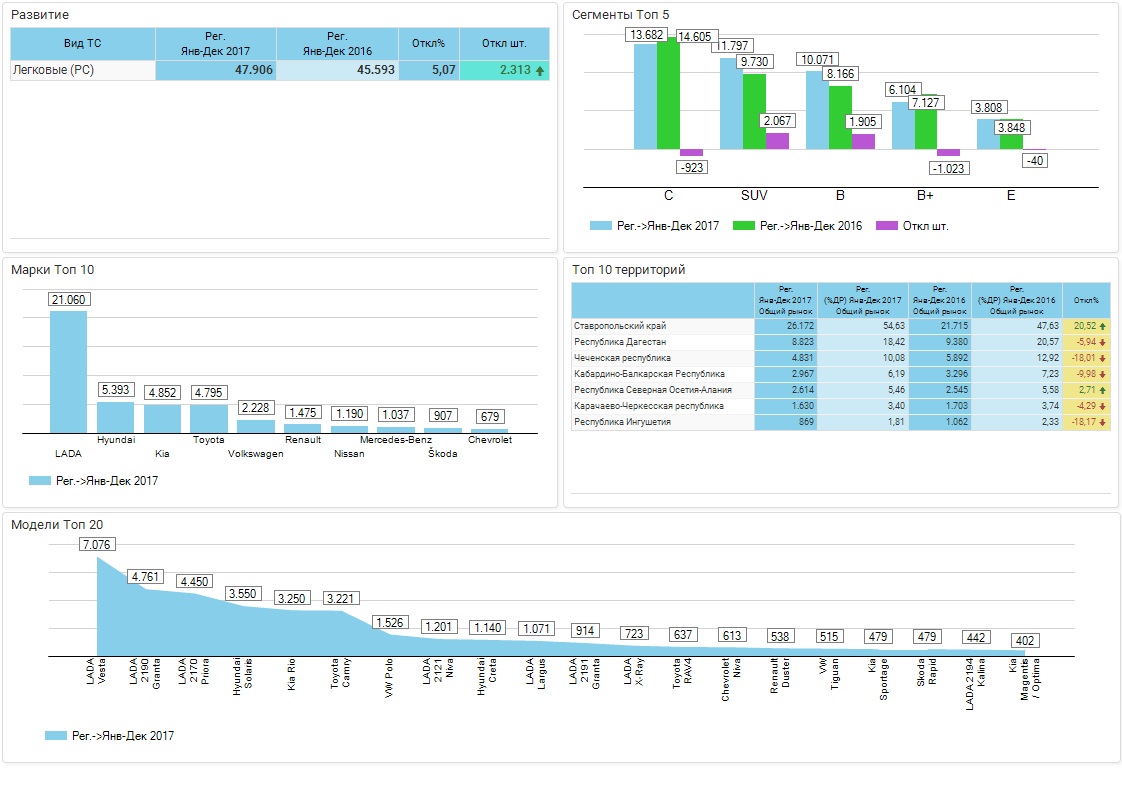Toggle the purple Откл шт. legend swatch
This screenshot has height=793, width=1122.
coord(886,226)
